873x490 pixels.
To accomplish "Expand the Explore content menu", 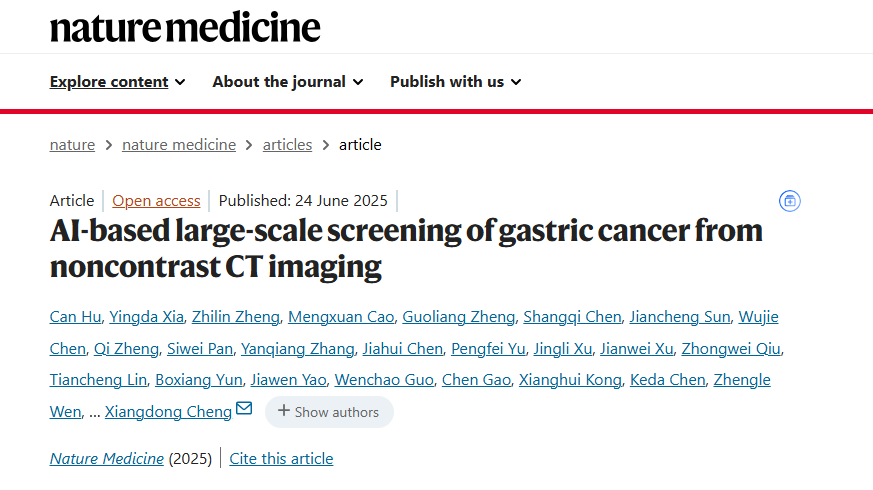I will tap(117, 82).
